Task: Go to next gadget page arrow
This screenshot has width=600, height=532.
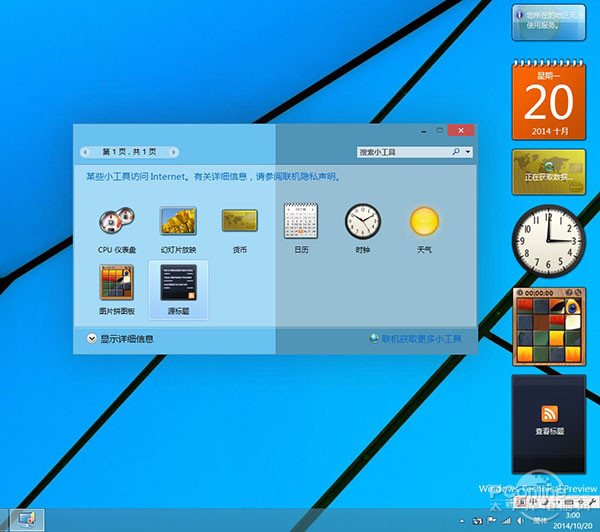Action: (174, 152)
